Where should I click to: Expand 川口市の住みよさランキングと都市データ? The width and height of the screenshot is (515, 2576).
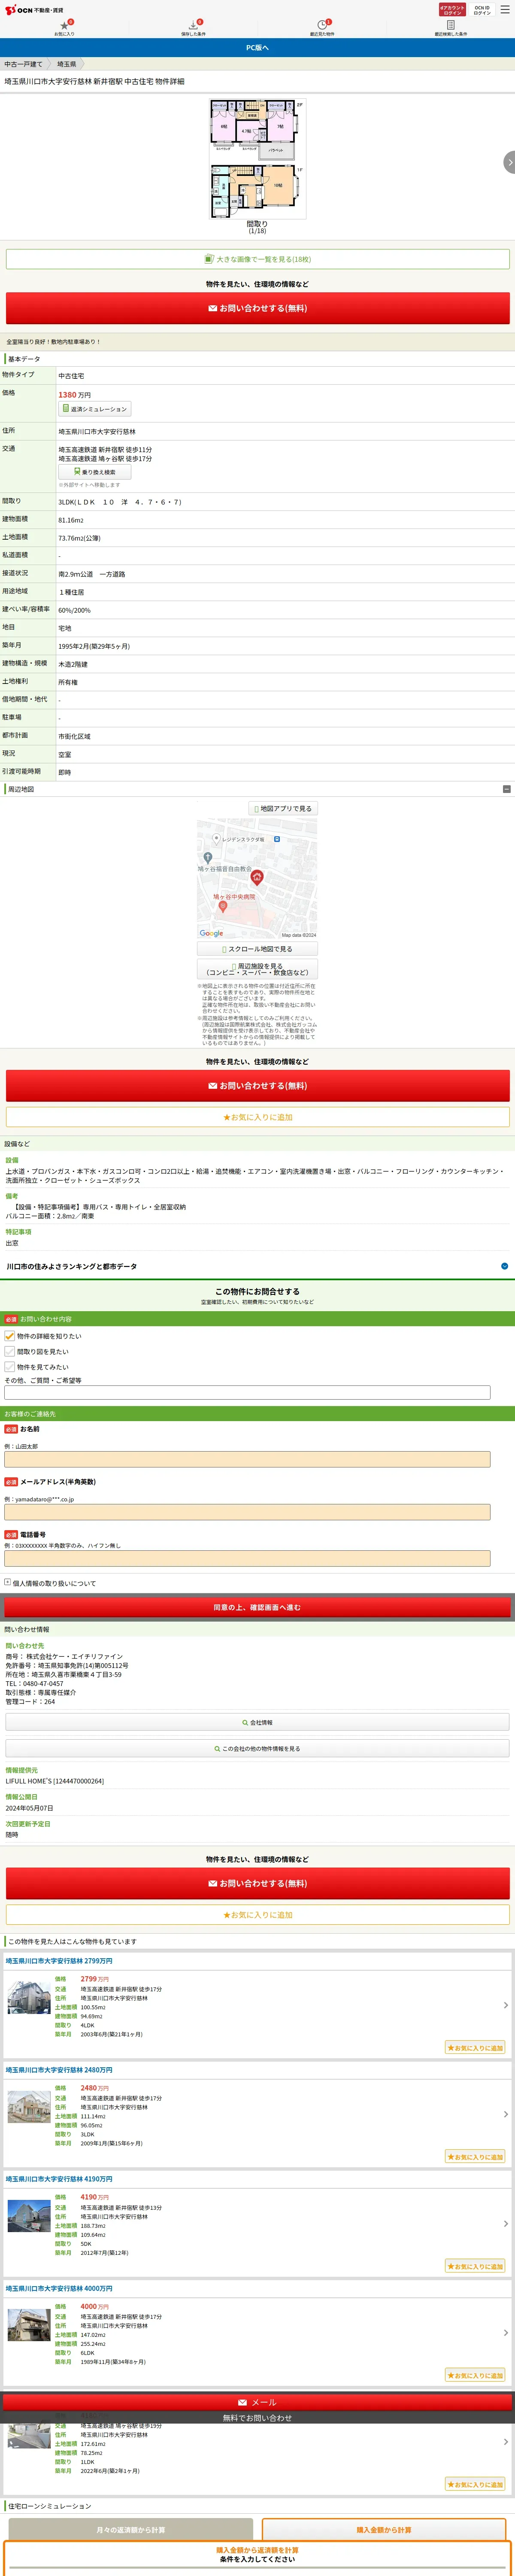tap(257, 1266)
